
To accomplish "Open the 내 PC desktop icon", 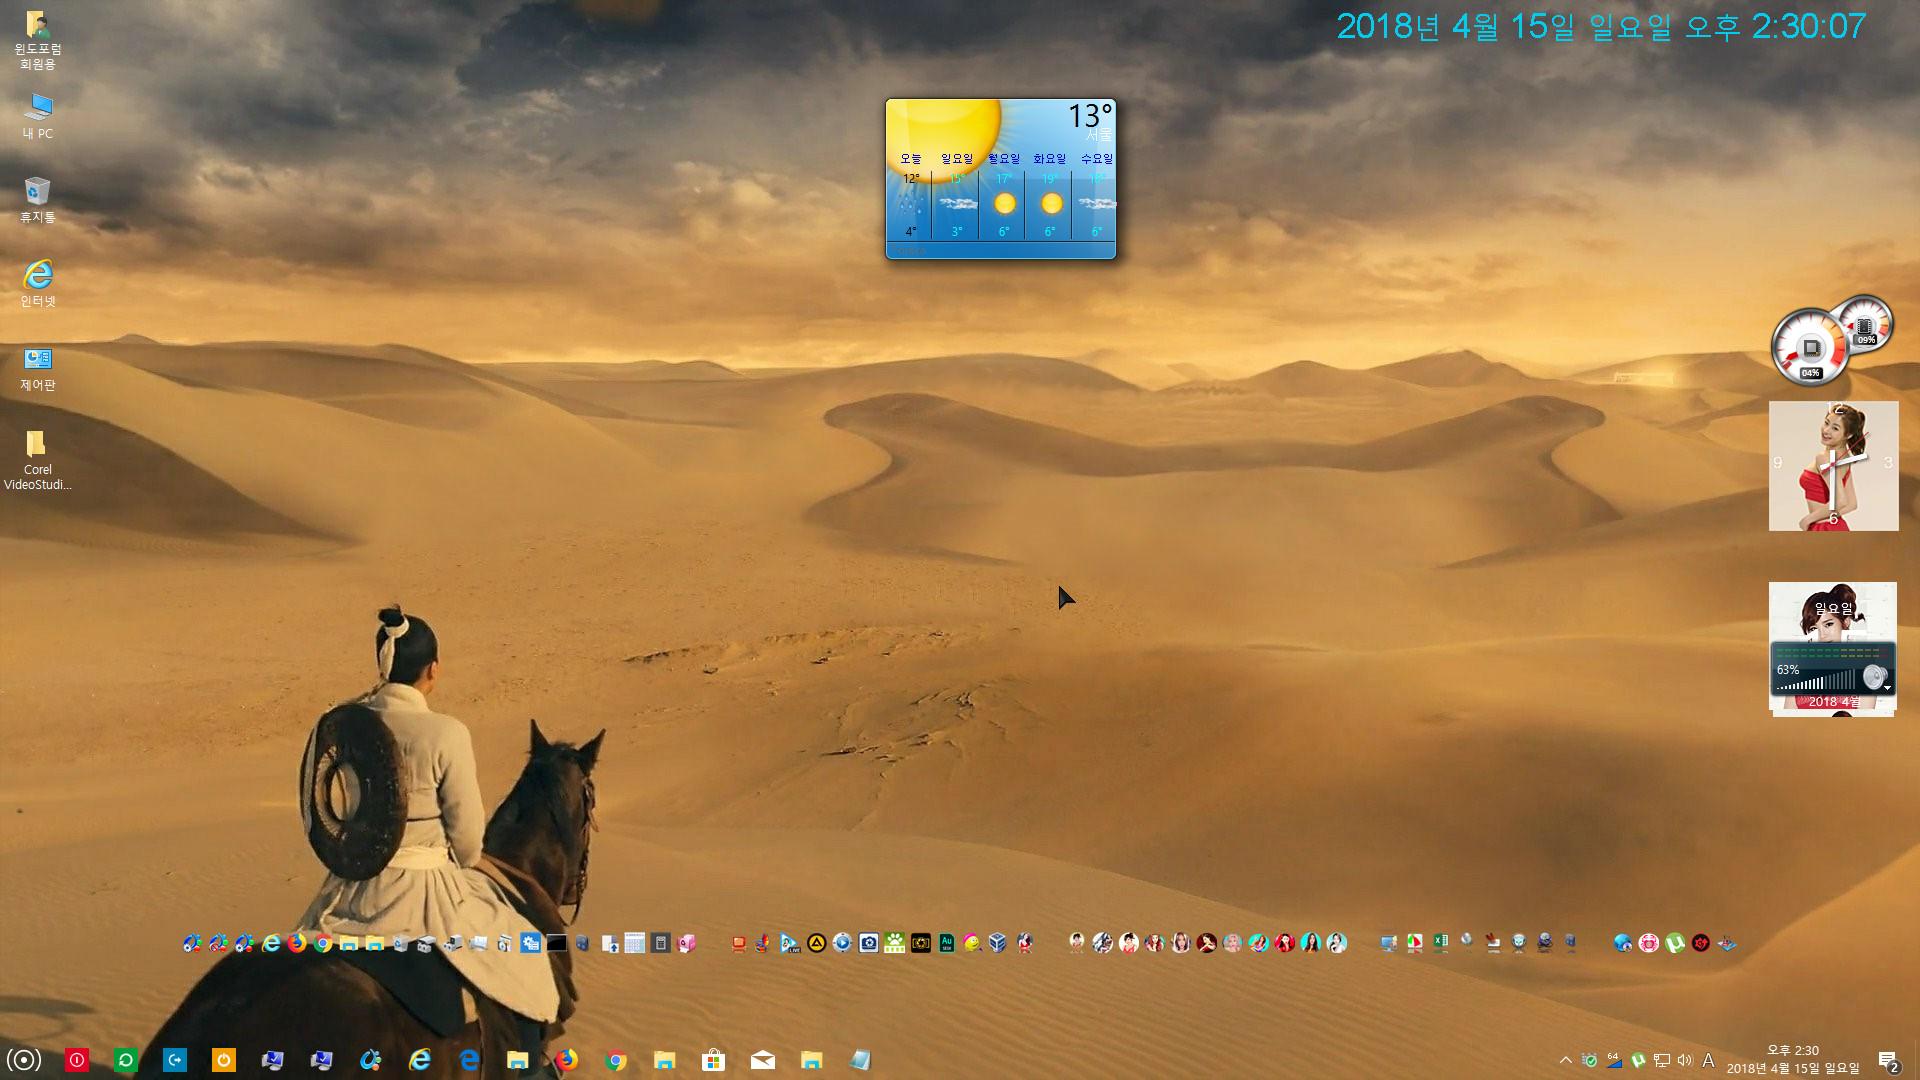I will [37, 116].
